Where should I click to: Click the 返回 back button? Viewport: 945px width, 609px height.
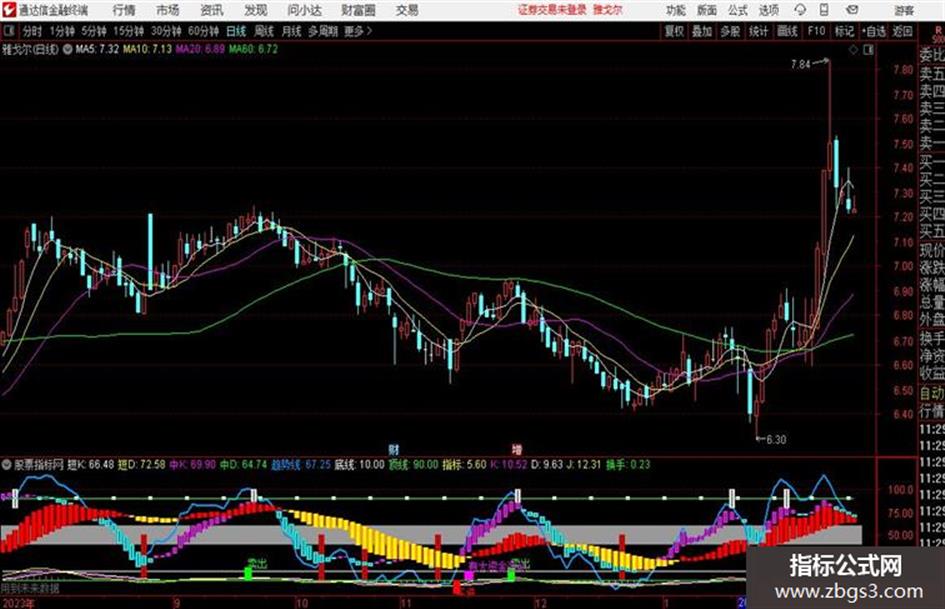[902, 31]
